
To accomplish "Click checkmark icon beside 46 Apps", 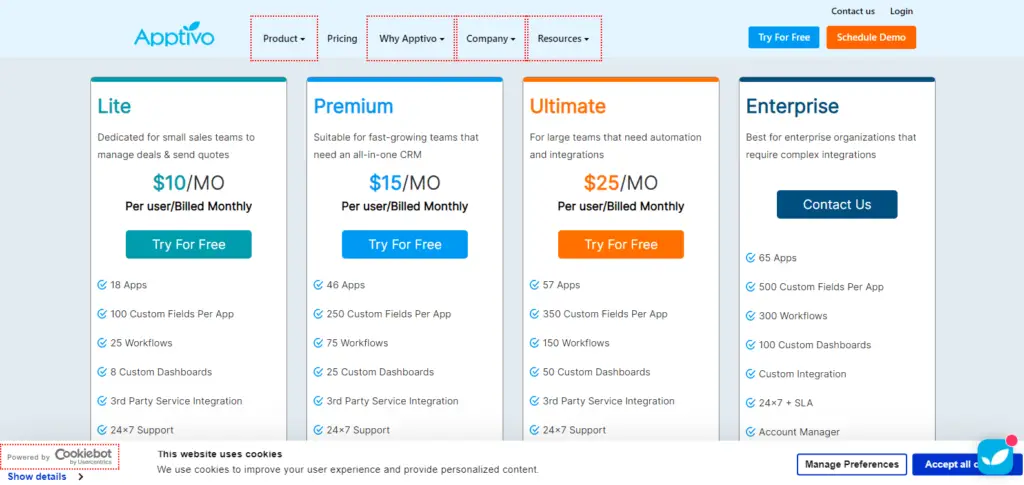I will coord(318,285).
